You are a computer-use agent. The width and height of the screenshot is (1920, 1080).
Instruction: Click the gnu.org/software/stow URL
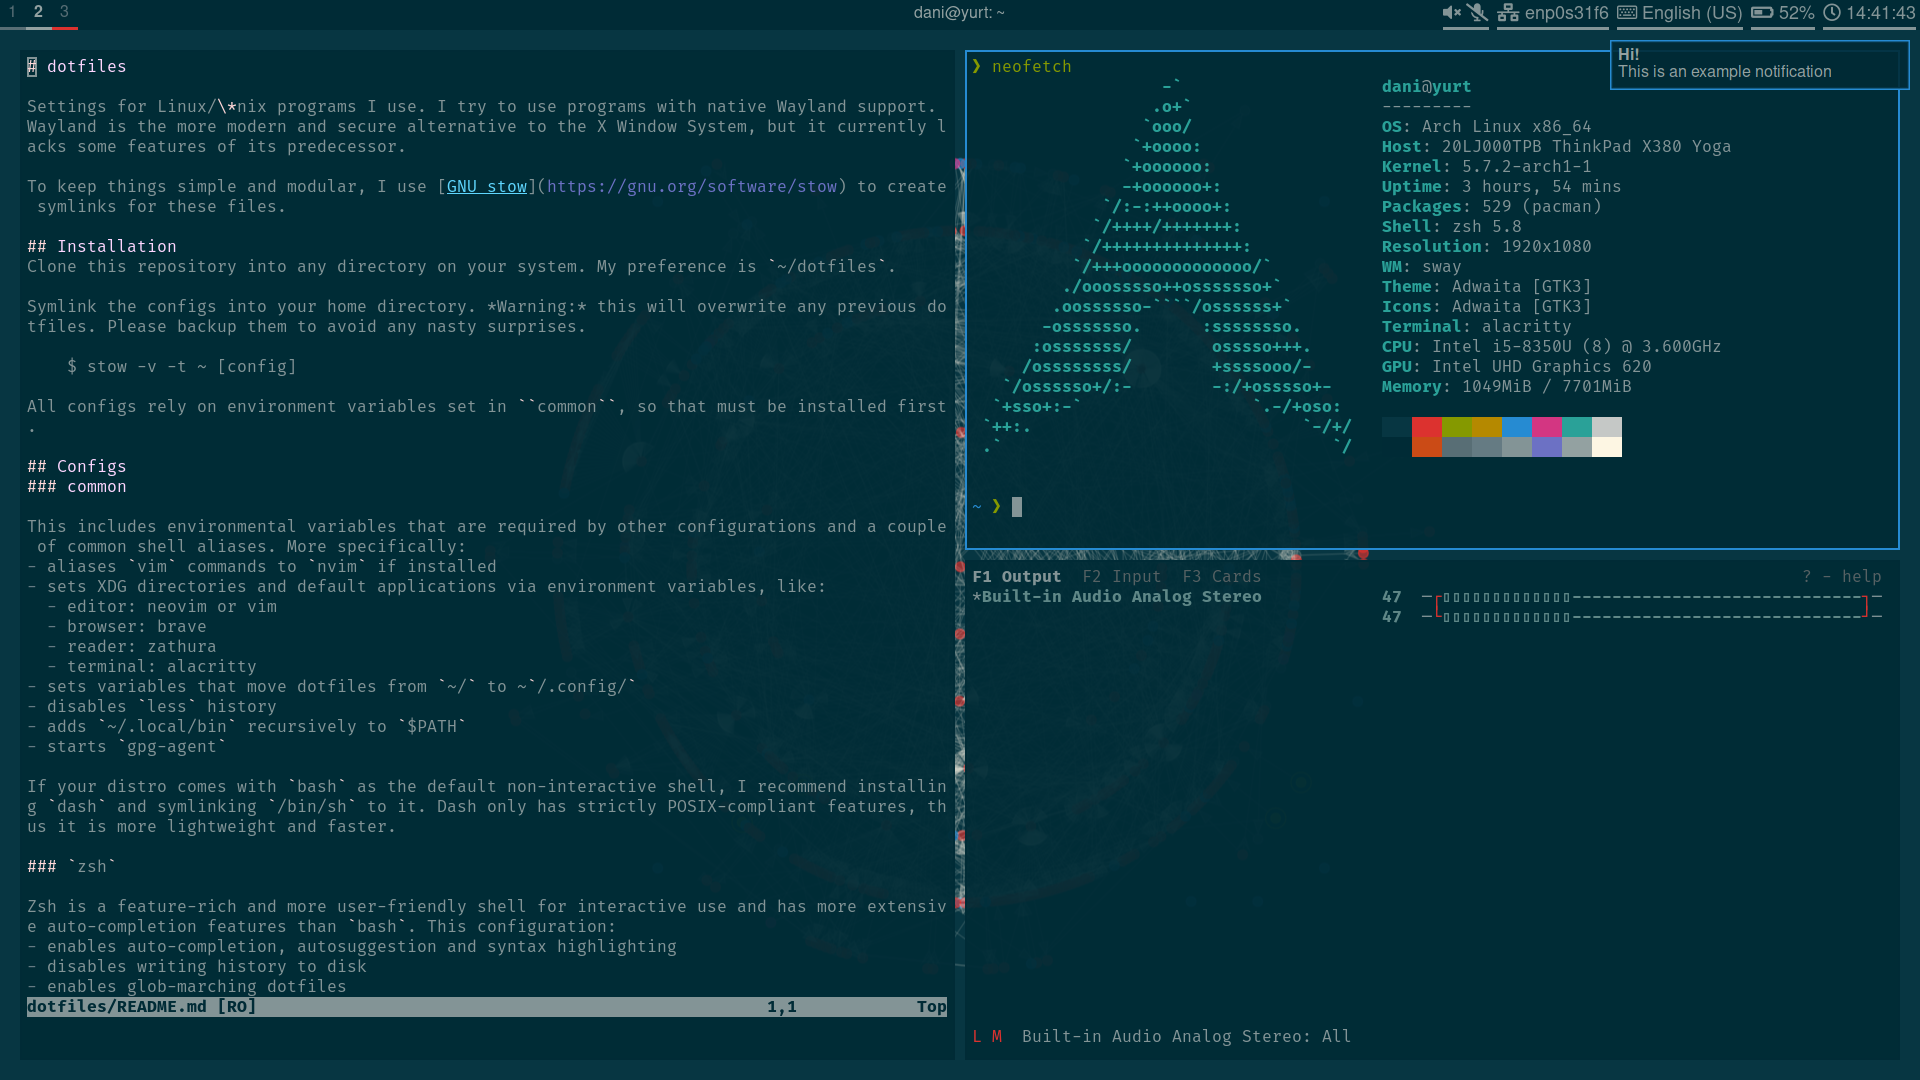coord(691,187)
